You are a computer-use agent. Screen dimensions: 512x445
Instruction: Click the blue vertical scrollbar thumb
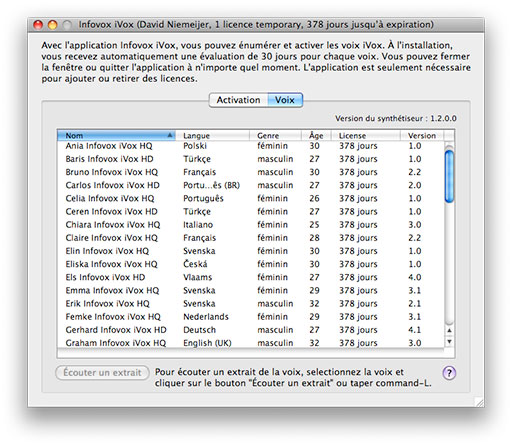tap(449, 176)
